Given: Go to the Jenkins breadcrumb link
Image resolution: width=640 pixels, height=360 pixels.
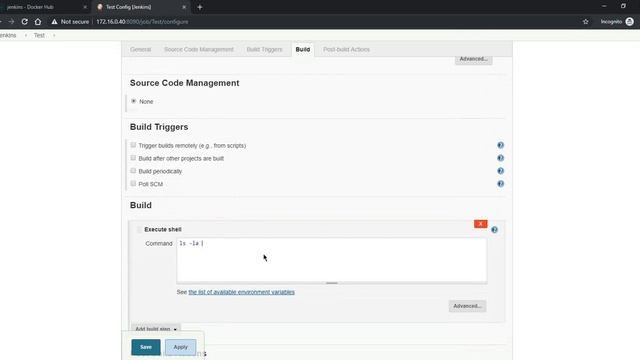Looking at the screenshot, I should pyautogui.click(x=8, y=36).
